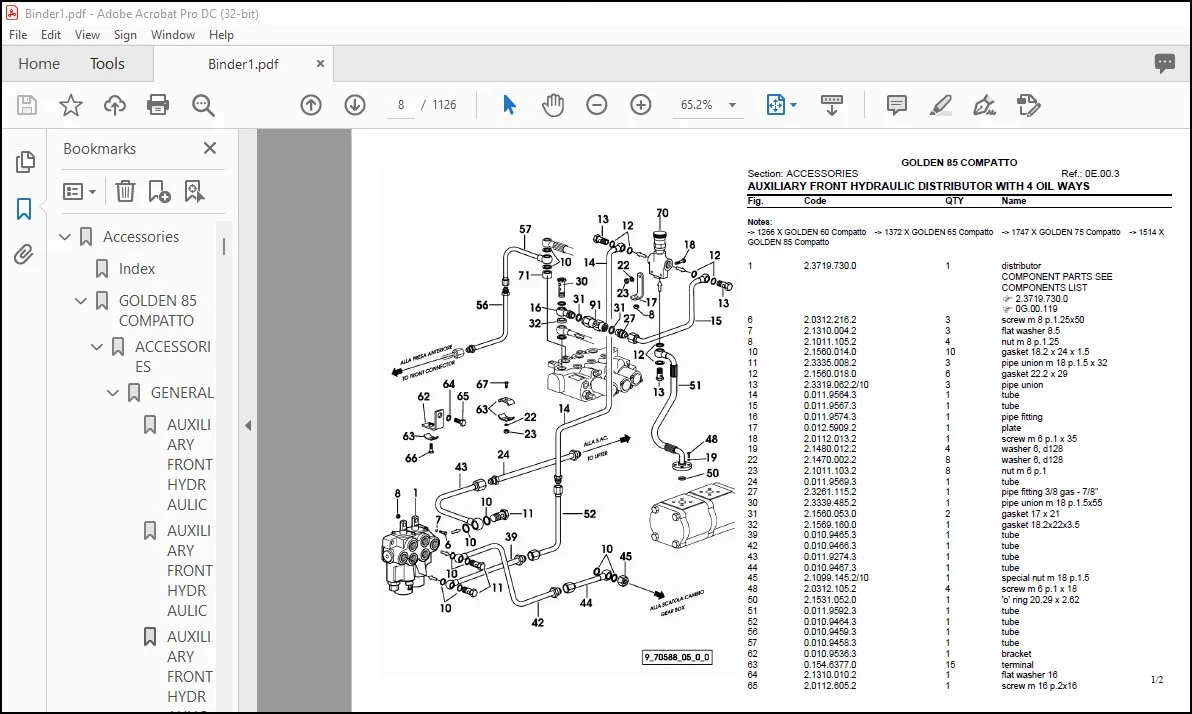1192x714 pixels.
Task: Open the bookmark options list dropdown
Action: click(x=79, y=191)
